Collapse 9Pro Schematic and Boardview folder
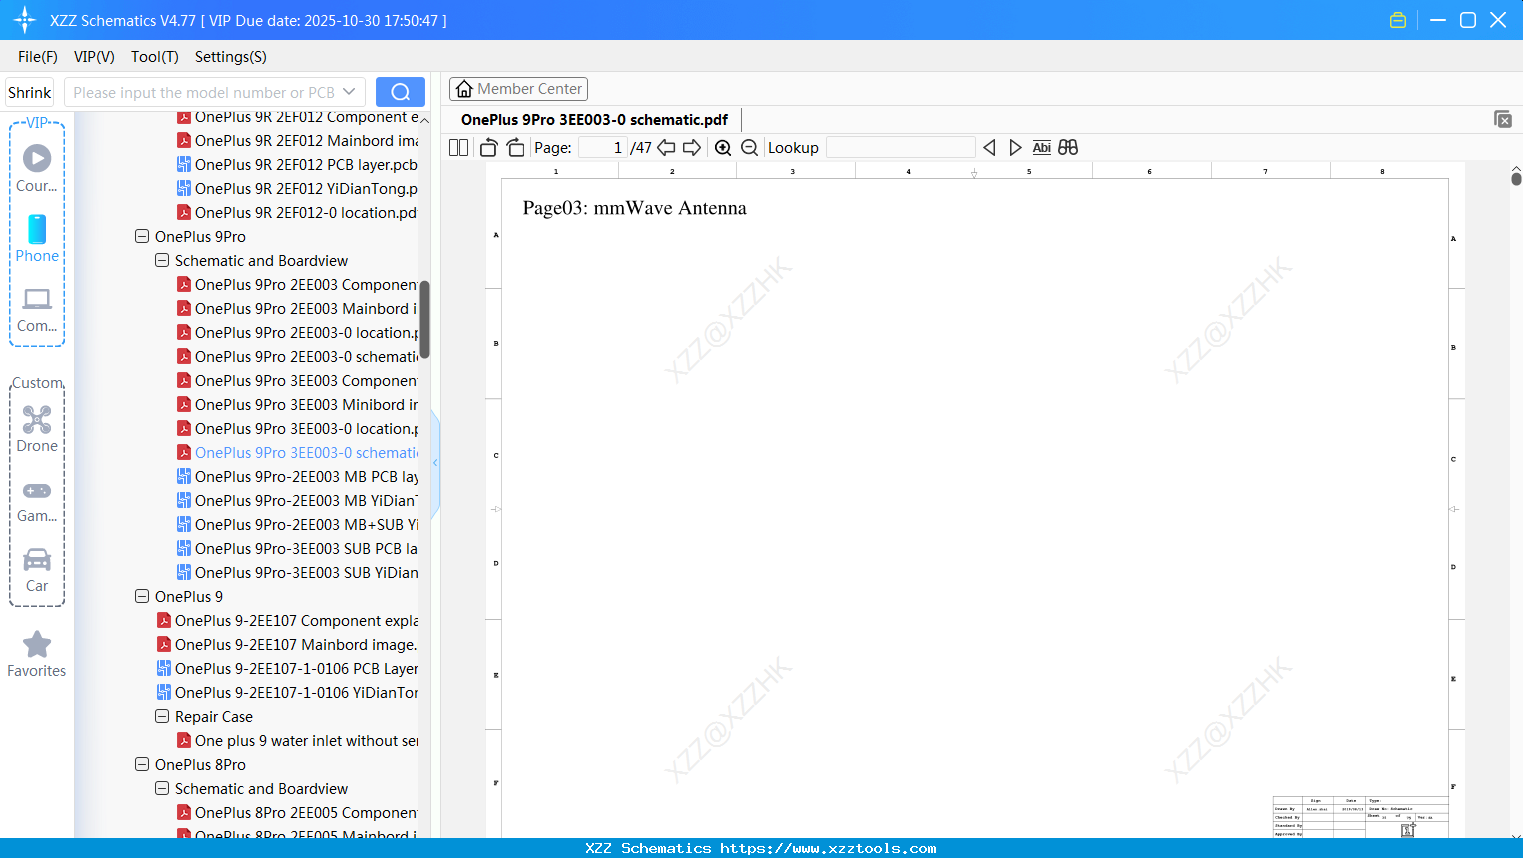 pos(162,261)
